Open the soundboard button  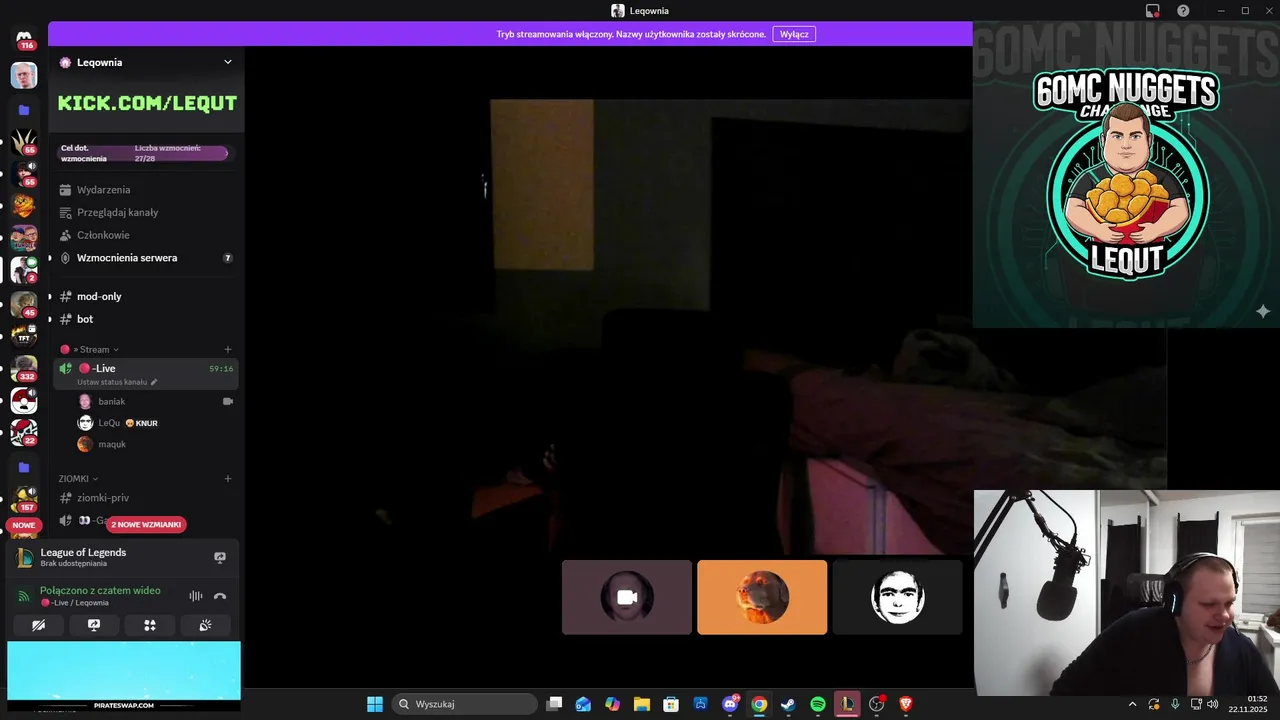click(x=205, y=625)
